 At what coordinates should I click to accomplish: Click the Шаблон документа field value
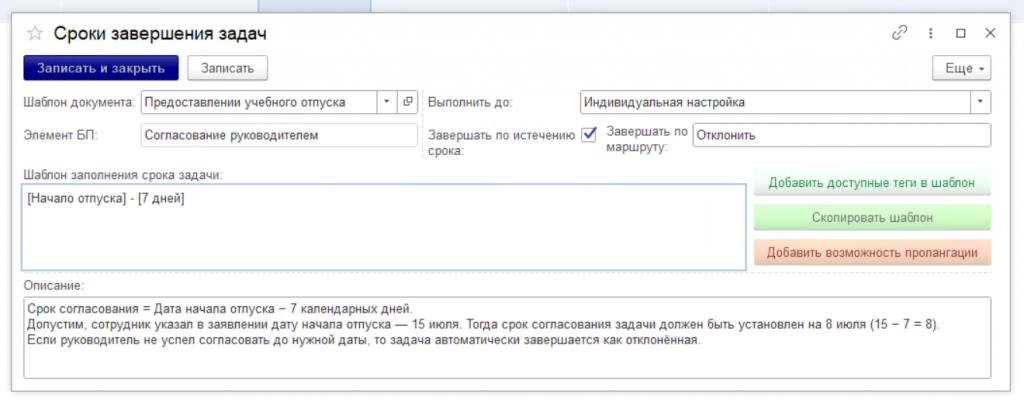tap(259, 102)
